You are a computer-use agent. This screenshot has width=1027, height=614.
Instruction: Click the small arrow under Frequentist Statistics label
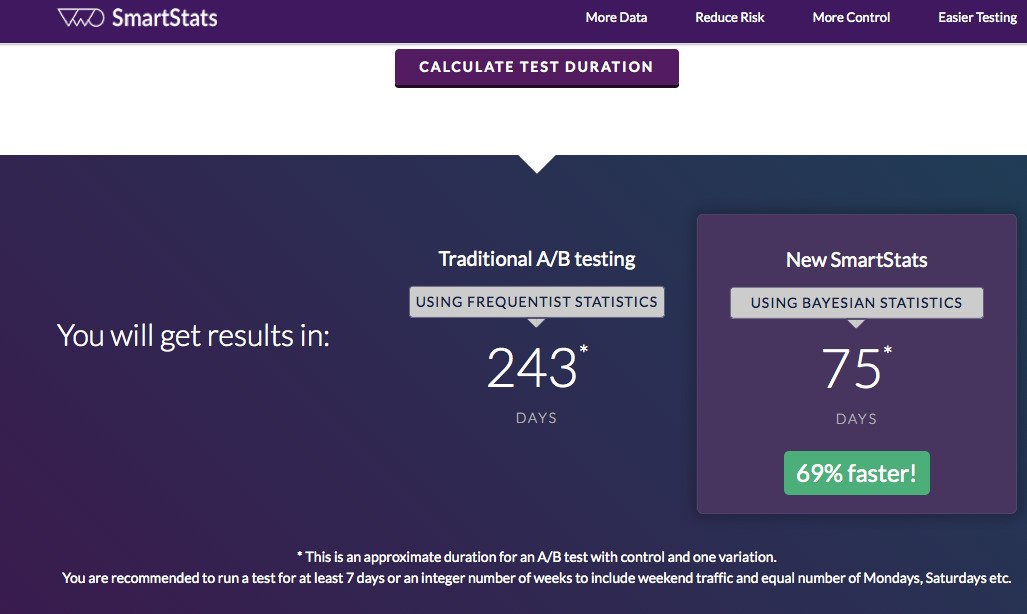536,322
